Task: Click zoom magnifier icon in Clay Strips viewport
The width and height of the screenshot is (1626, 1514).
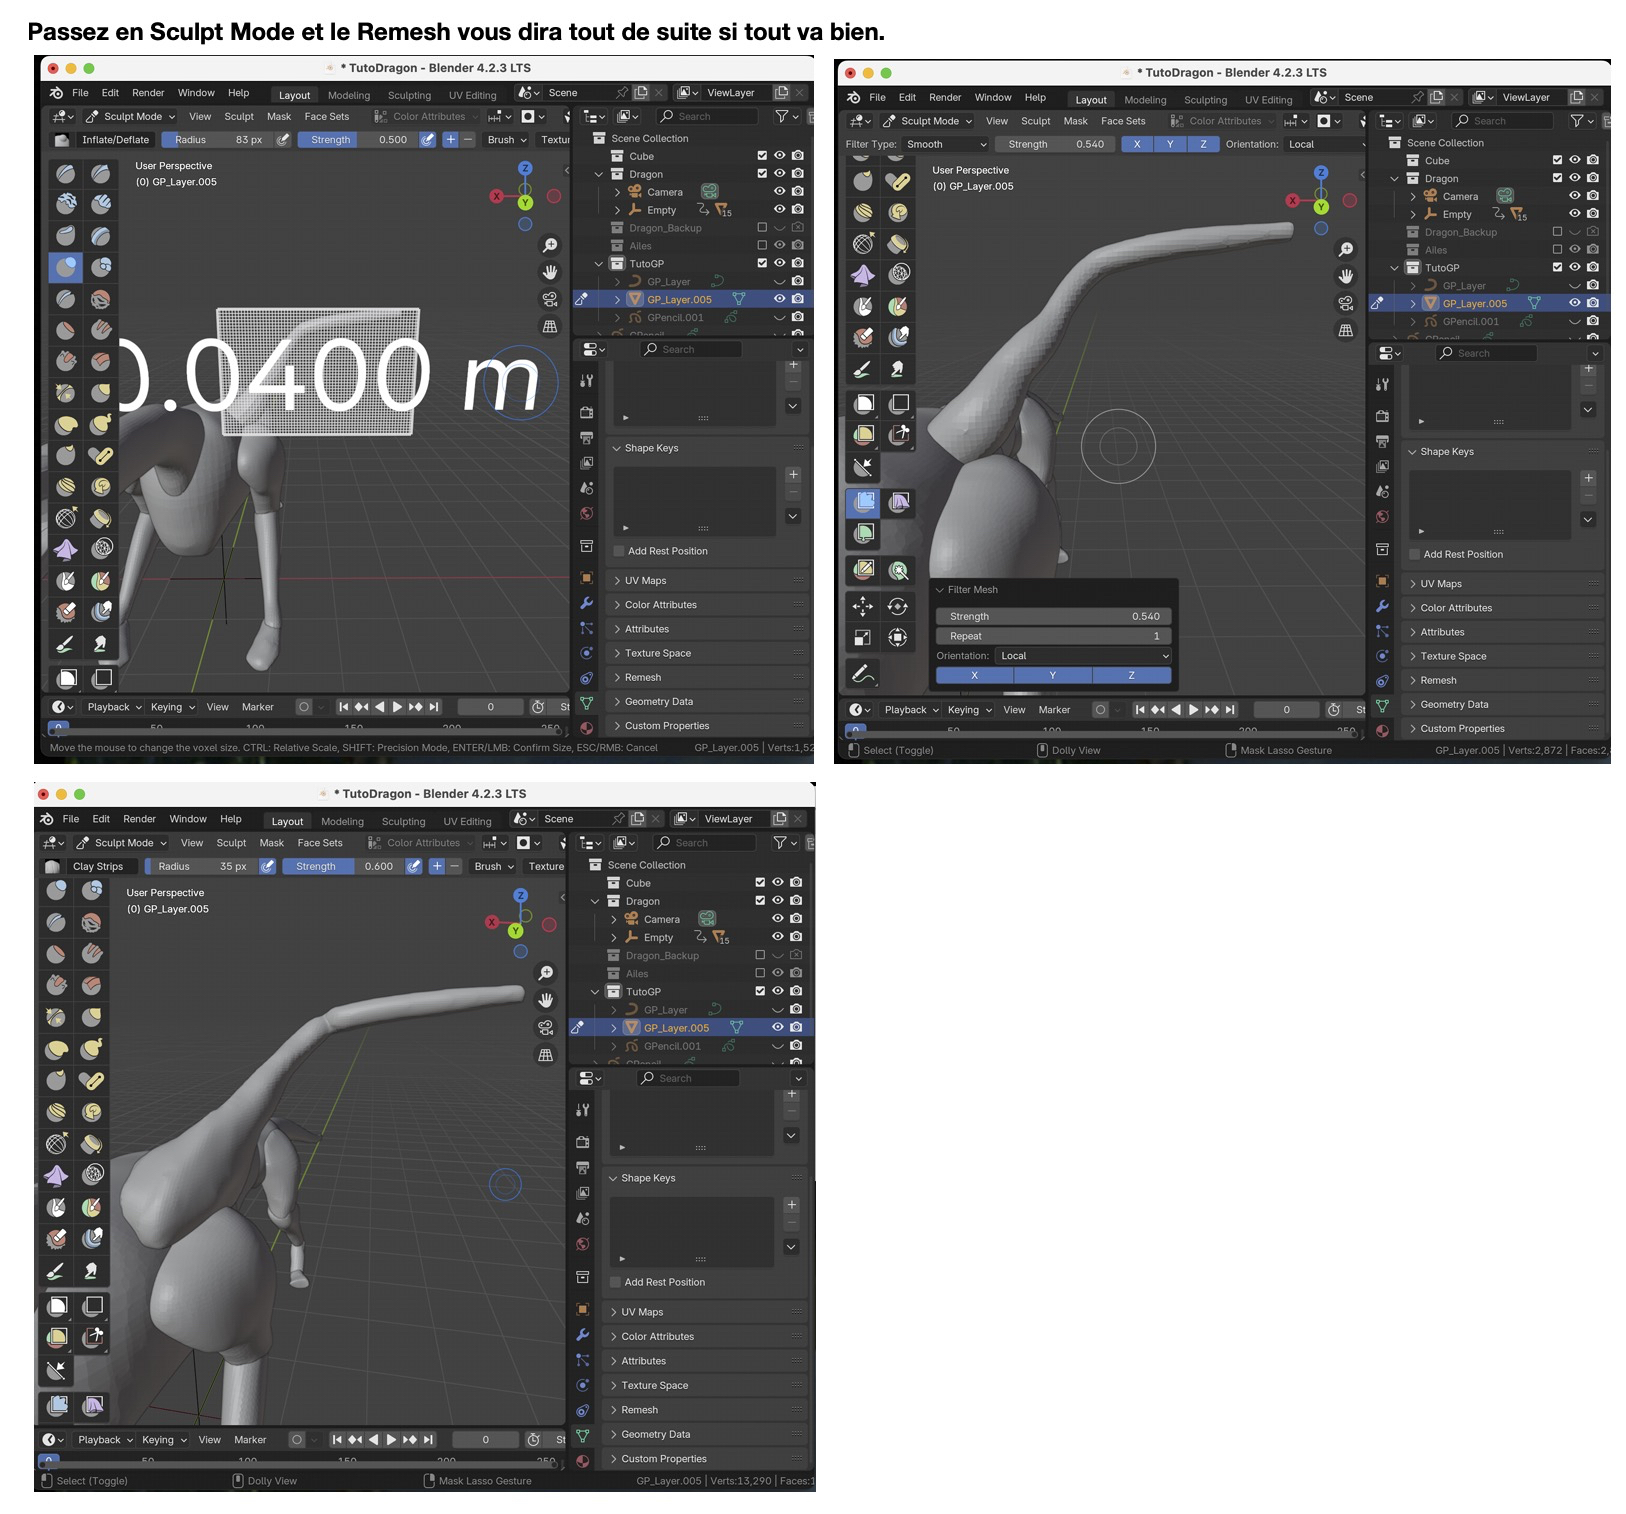Action: (x=545, y=973)
